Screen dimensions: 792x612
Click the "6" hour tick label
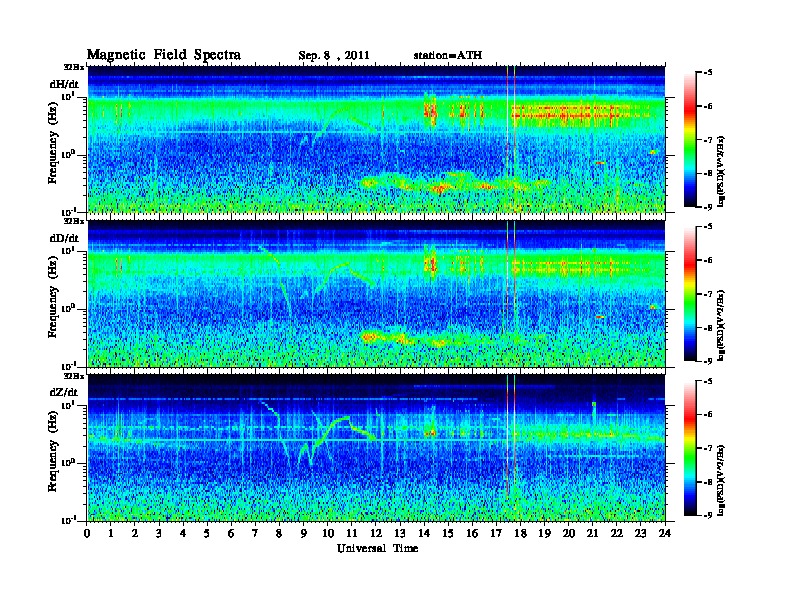click(x=231, y=534)
